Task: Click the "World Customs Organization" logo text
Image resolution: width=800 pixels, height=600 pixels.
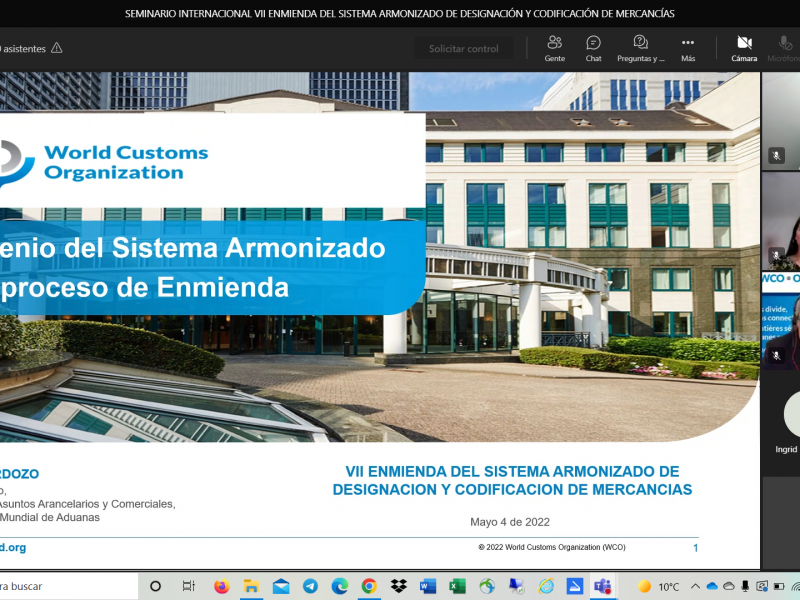Action: (126, 162)
